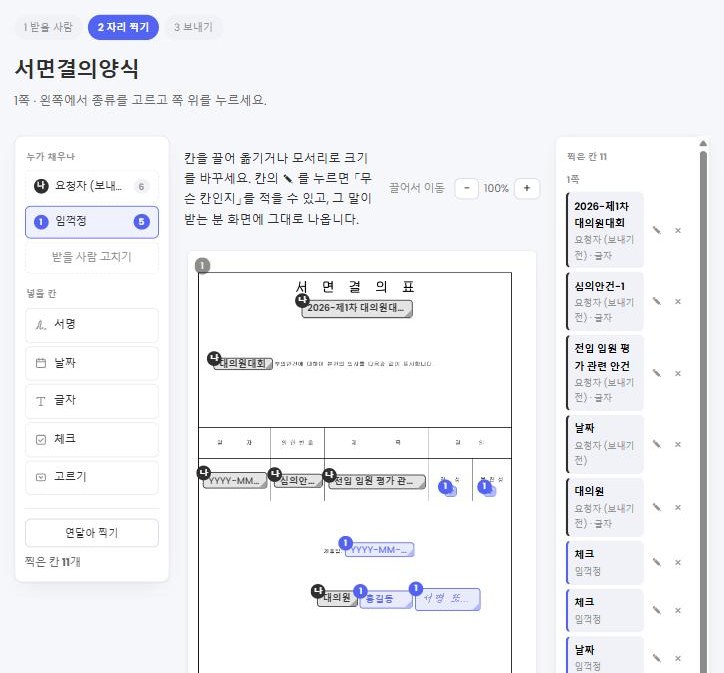Viewport: 724px width, 673px height.
Task: Delete the 임꺽정 날짜 field from list
Action: pos(678,658)
